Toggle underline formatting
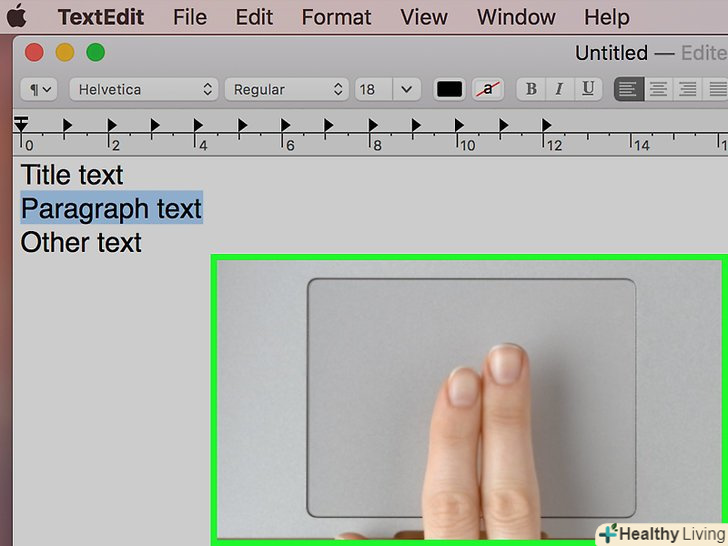 (x=588, y=89)
